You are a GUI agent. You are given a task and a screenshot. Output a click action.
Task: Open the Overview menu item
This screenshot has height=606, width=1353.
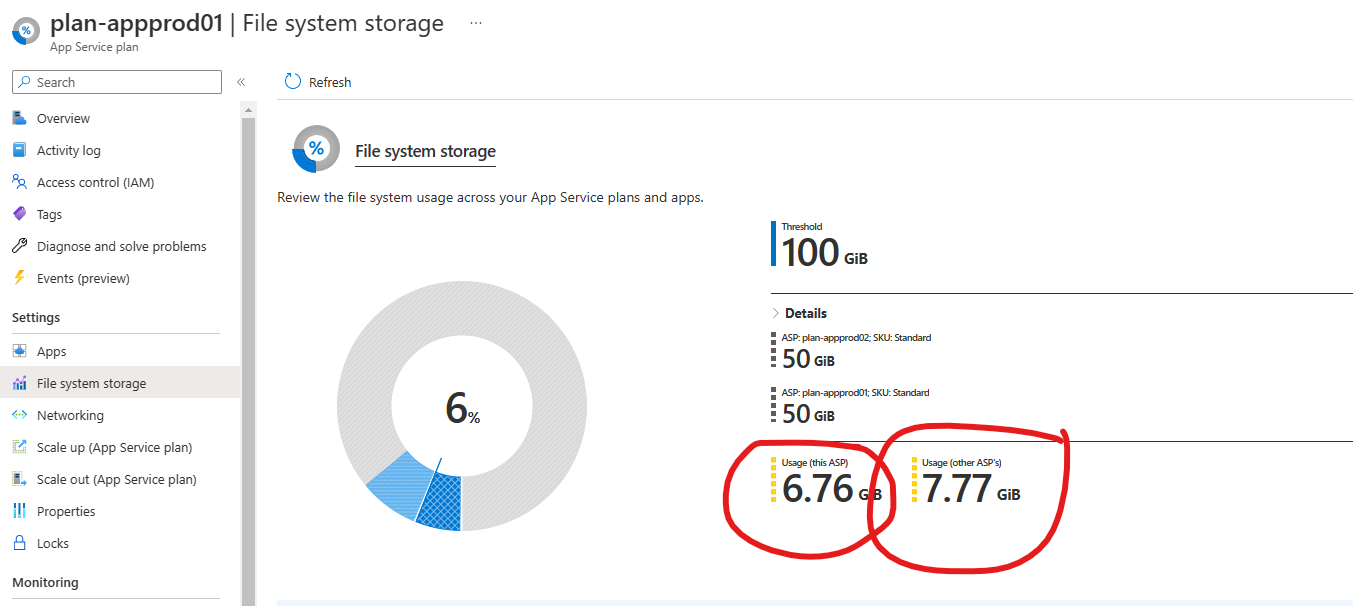pyautogui.click(x=63, y=118)
